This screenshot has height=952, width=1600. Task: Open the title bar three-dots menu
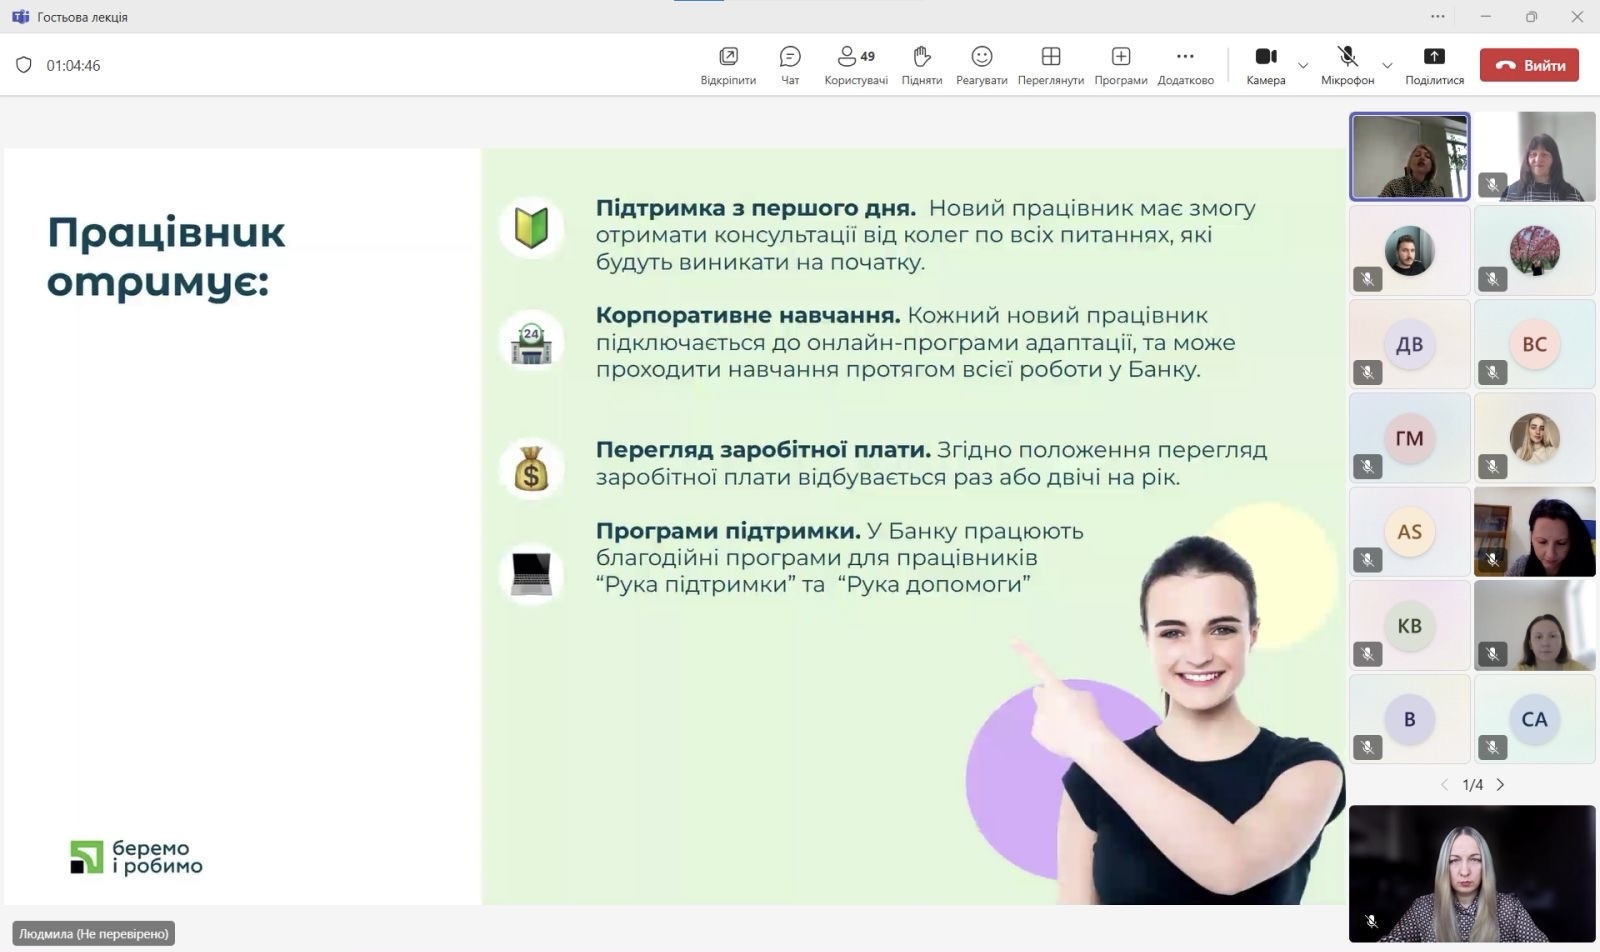tap(1438, 16)
